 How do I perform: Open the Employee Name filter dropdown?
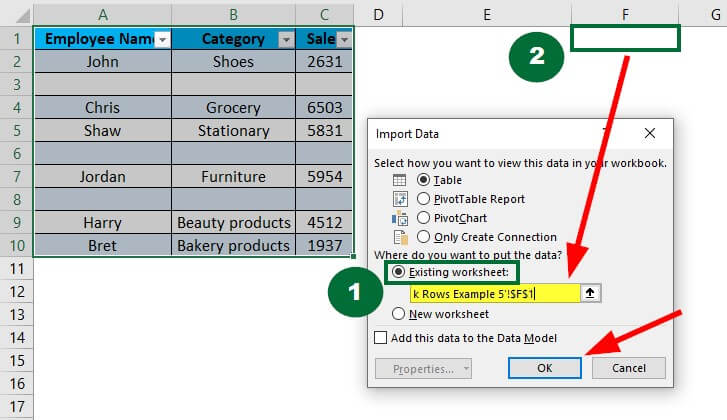(x=161, y=39)
